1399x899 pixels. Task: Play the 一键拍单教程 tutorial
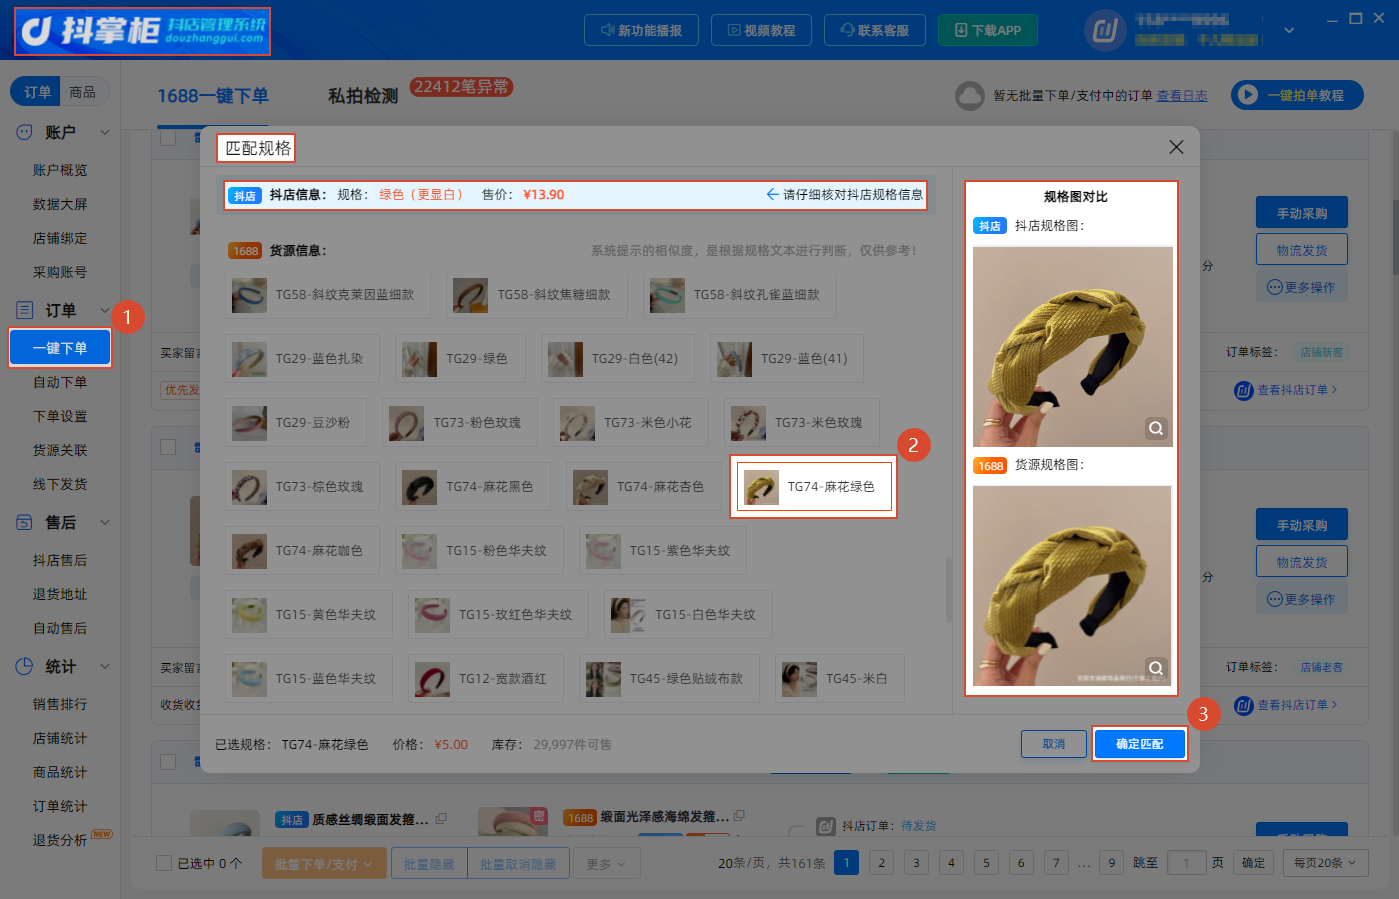pos(1297,95)
